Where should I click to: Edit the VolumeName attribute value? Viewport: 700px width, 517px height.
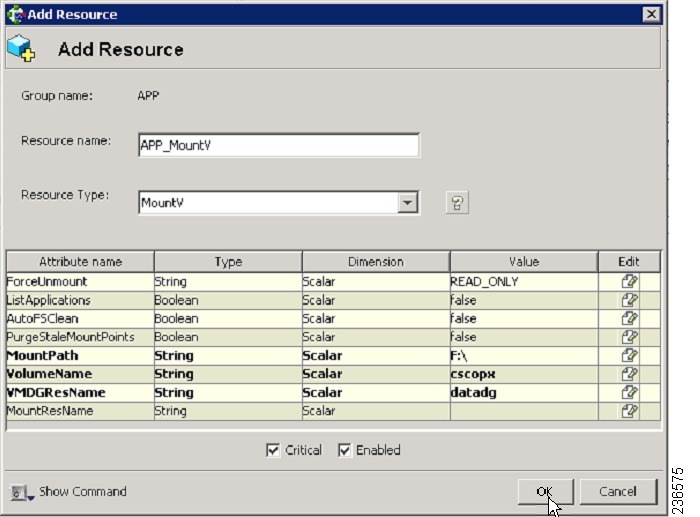coord(629,374)
